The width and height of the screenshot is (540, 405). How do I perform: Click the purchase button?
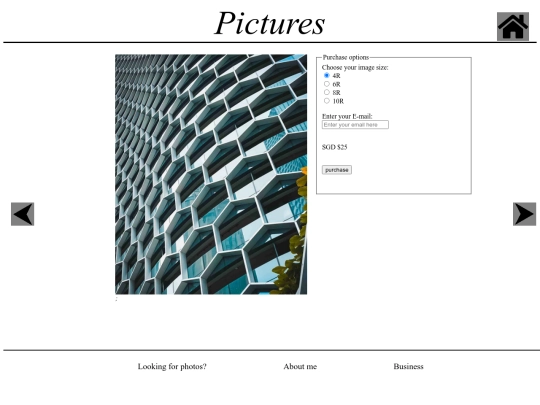pos(336,170)
